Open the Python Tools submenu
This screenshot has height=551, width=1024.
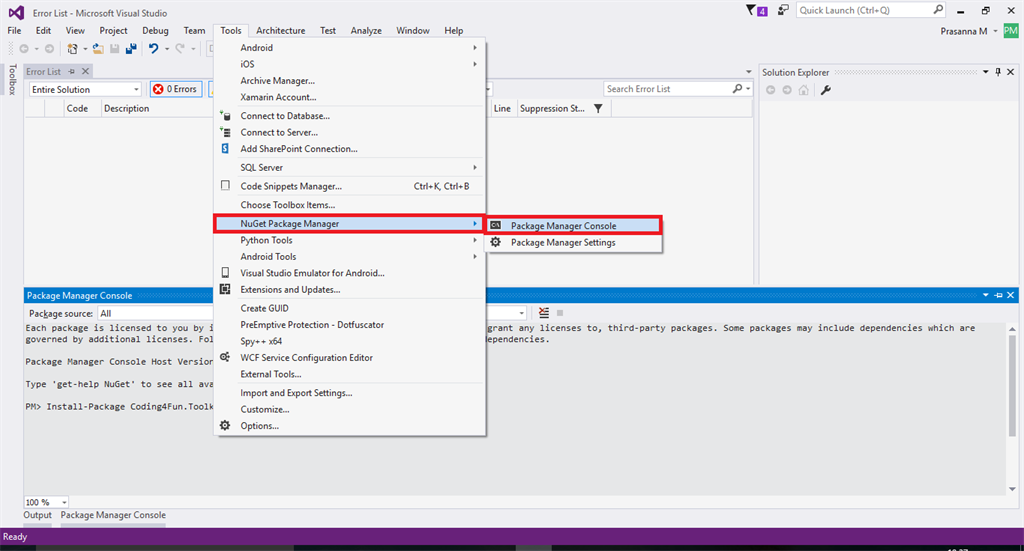pos(350,240)
